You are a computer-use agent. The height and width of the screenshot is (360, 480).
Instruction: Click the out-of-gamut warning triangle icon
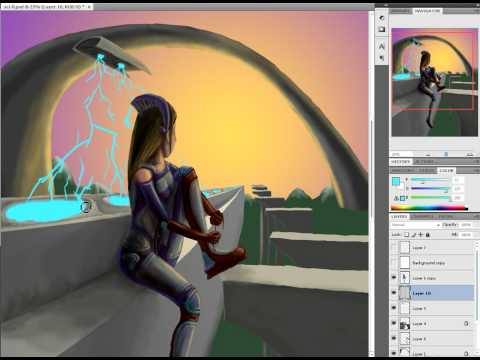pos(396,198)
